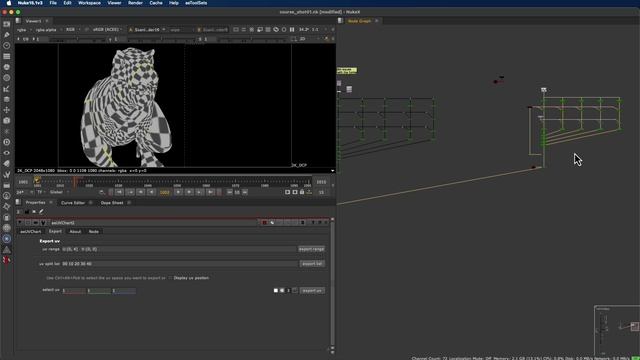Jump to the last frame button
The image size is (640, 360).
(x=210, y=192)
